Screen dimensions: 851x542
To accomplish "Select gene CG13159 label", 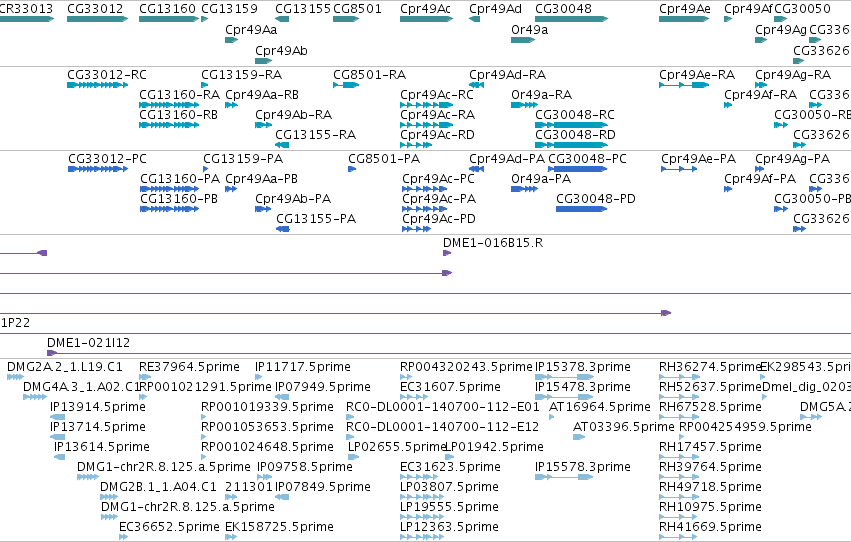I will [x=229, y=9].
